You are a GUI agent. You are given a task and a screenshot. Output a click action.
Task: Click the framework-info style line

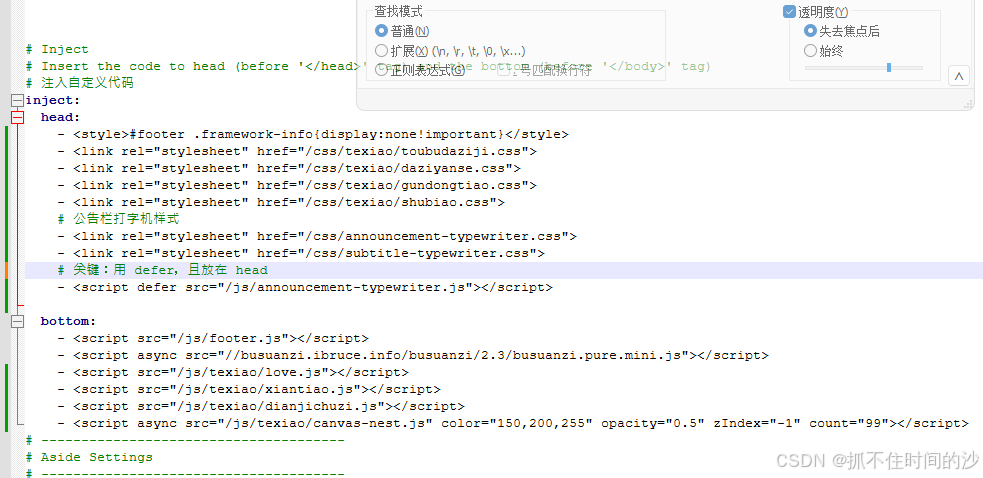click(313, 134)
